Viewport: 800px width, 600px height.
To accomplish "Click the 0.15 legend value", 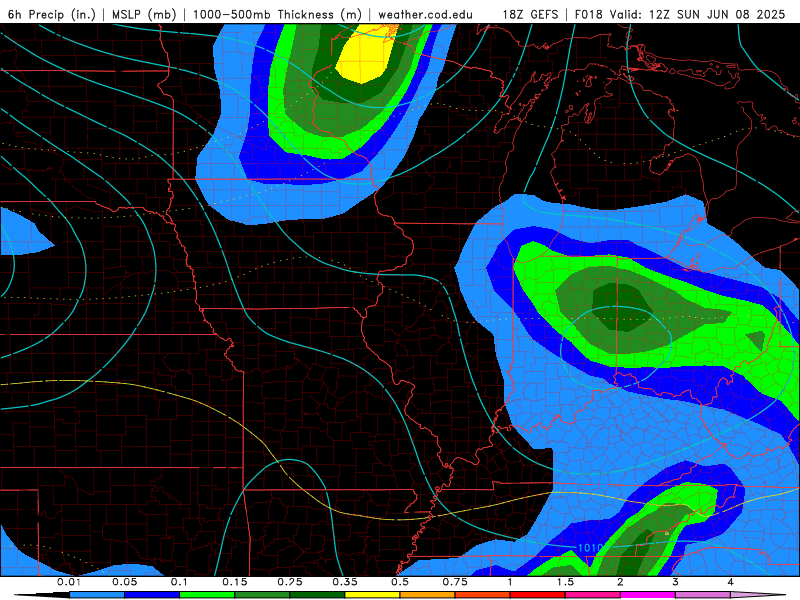I will [235, 582].
